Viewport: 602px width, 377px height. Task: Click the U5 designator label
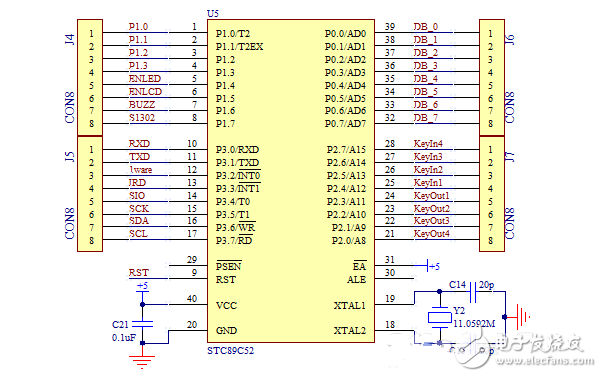[213, 13]
